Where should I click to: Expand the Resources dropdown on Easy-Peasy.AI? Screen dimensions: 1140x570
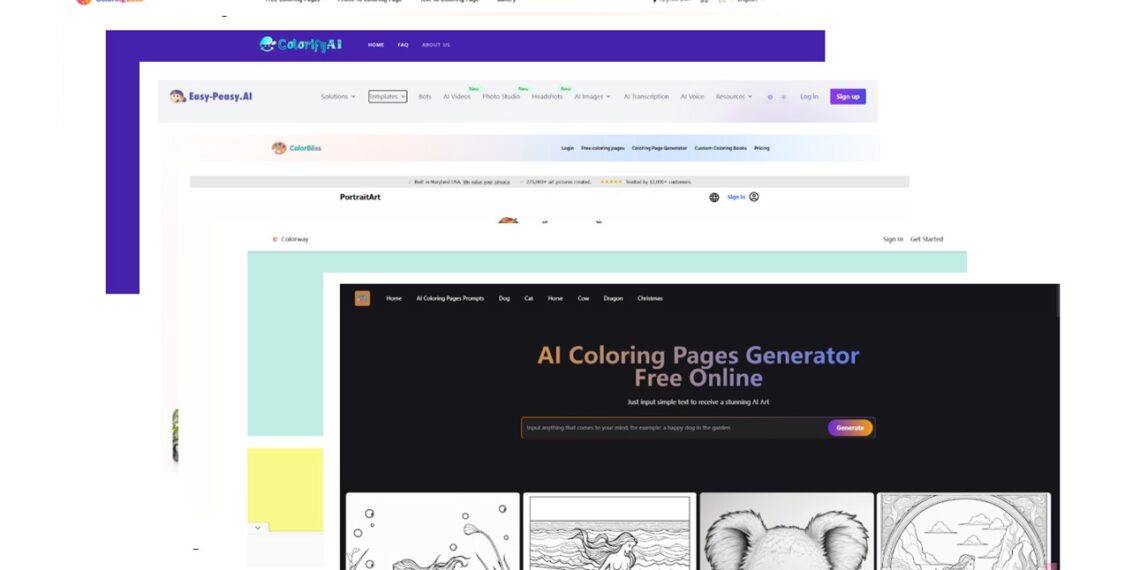click(734, 97)
